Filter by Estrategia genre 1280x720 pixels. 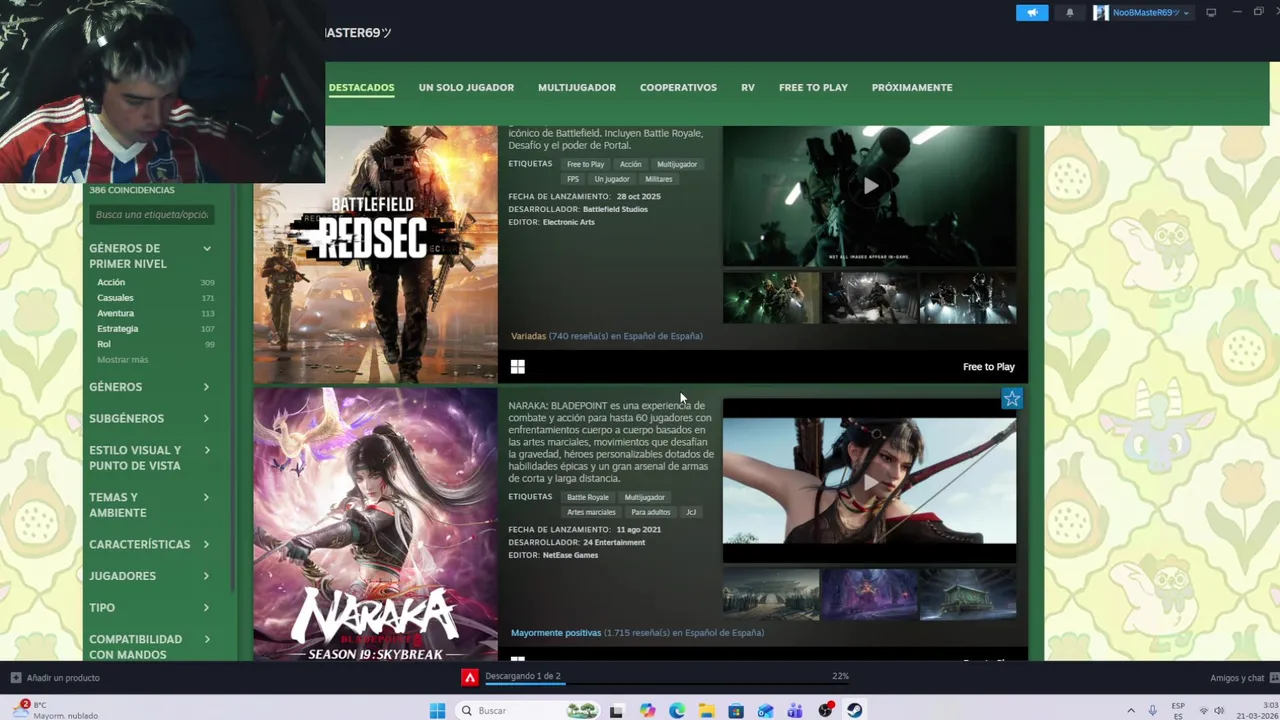point(118,329)
